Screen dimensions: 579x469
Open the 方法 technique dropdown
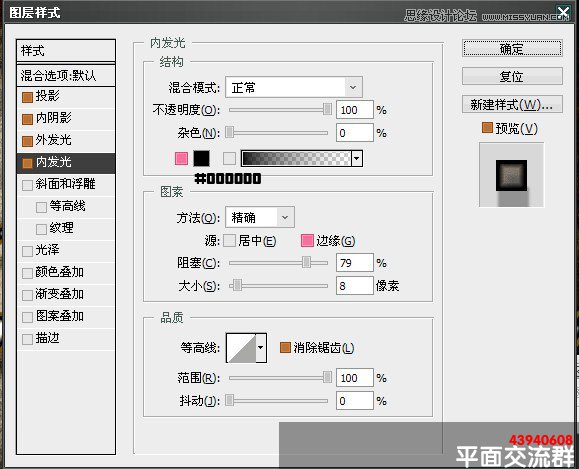click(x=260, y=217)
